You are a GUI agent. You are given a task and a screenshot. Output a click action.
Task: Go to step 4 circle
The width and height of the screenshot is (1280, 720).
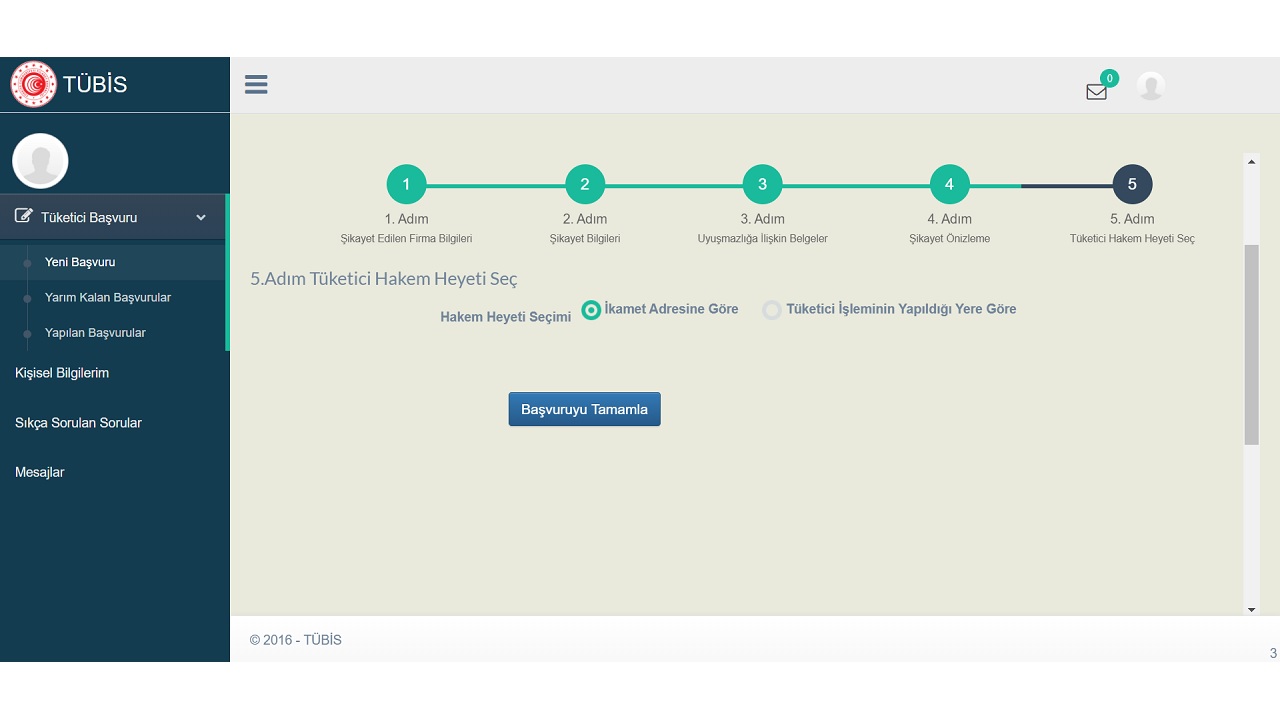point(949,184)
